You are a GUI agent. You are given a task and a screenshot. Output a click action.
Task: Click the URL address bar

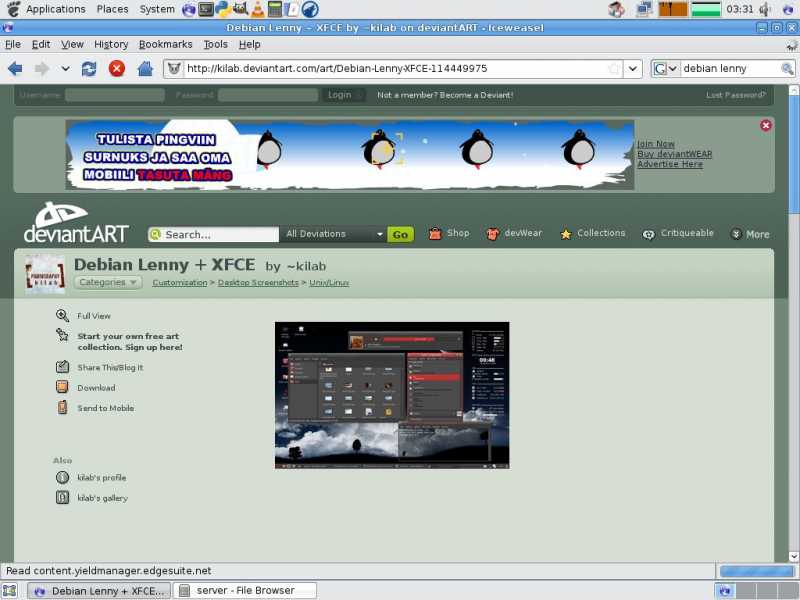(x=394, y=68)
